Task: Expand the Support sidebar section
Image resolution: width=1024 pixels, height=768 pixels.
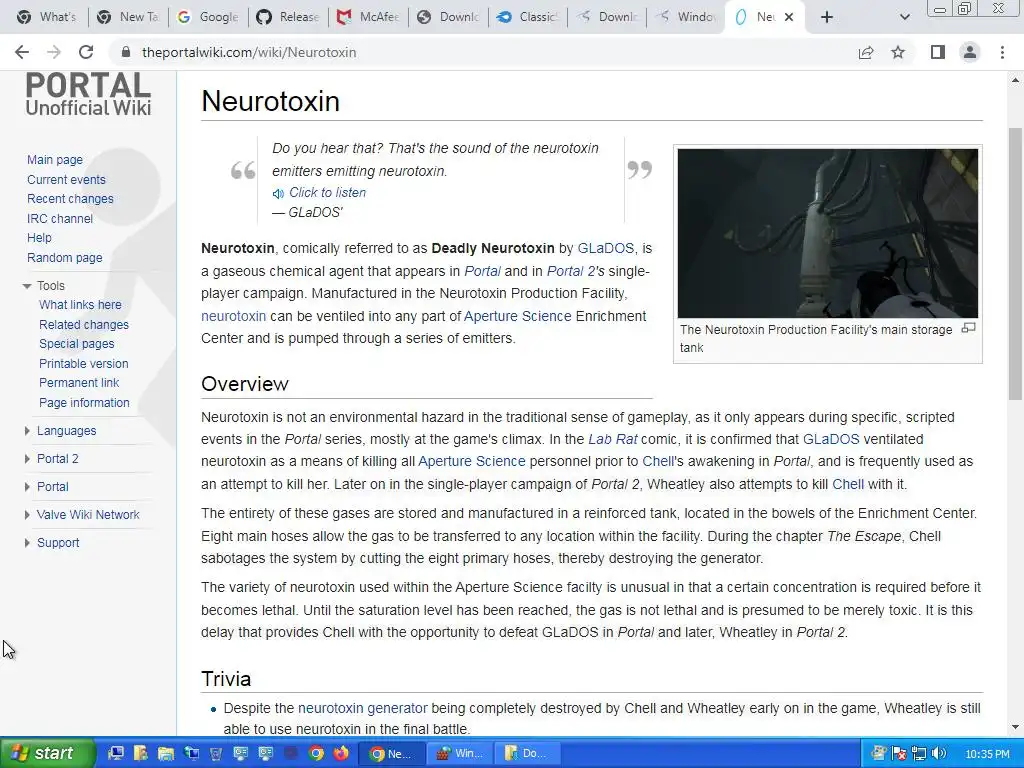Action: [27, 543]
